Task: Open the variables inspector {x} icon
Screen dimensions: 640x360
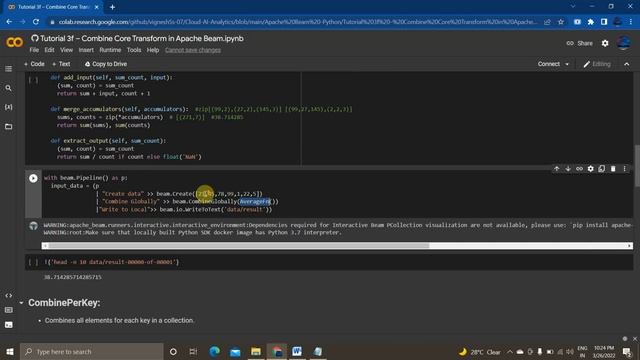Action: [8, 107]
